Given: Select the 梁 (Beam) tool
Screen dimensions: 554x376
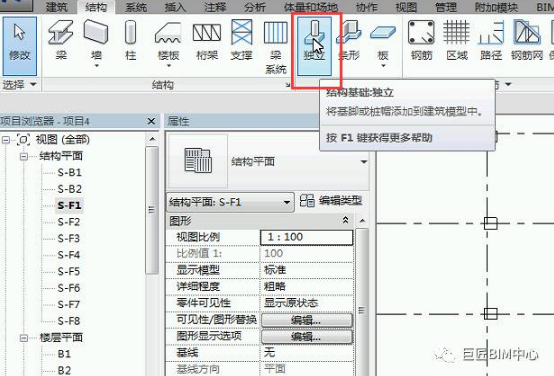Looking at the screenshot, I should click(61, 41).
